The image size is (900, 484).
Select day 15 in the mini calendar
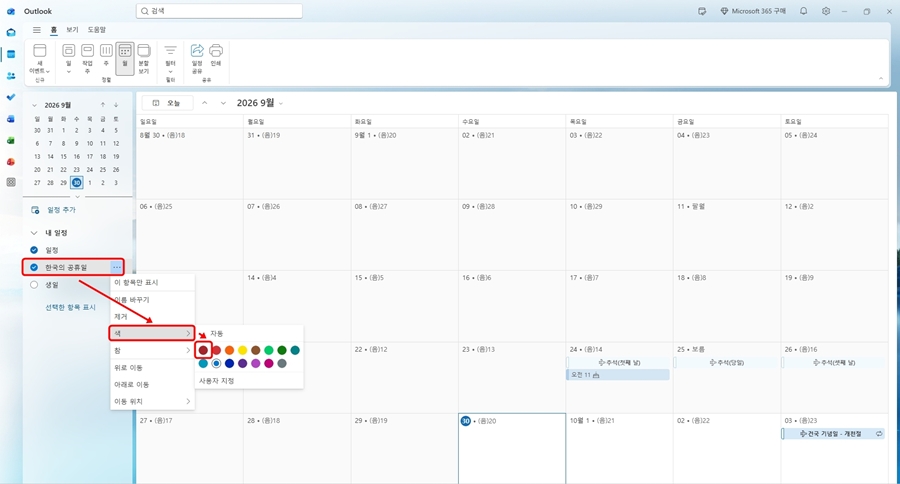click(63, 156)
